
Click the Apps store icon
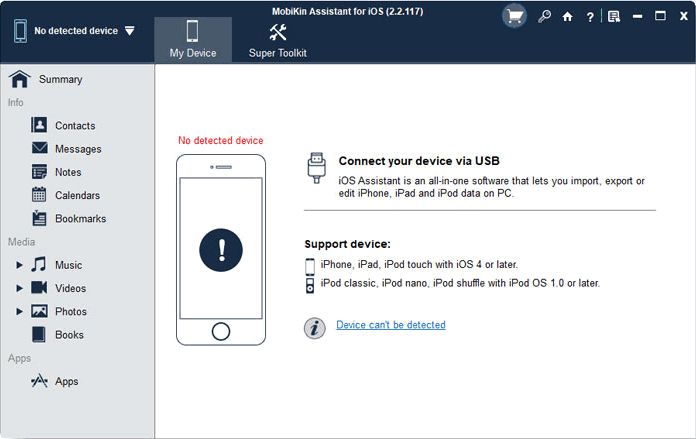(40, 381)
